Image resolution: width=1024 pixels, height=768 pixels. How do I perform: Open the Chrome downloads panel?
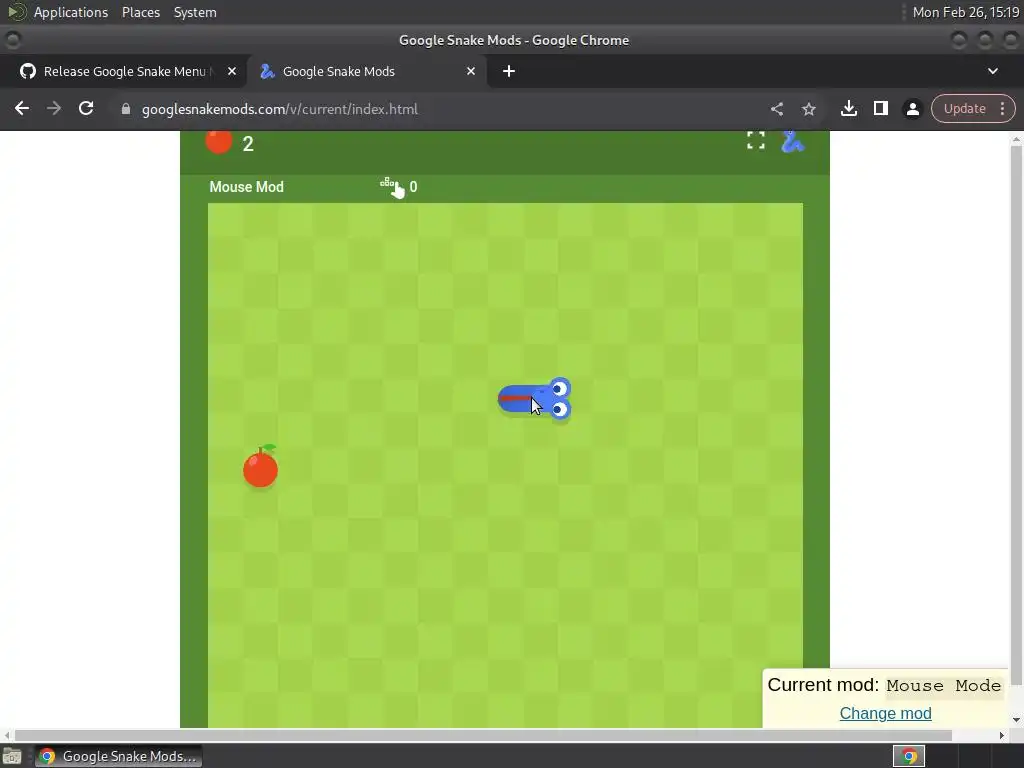point(848,108)
